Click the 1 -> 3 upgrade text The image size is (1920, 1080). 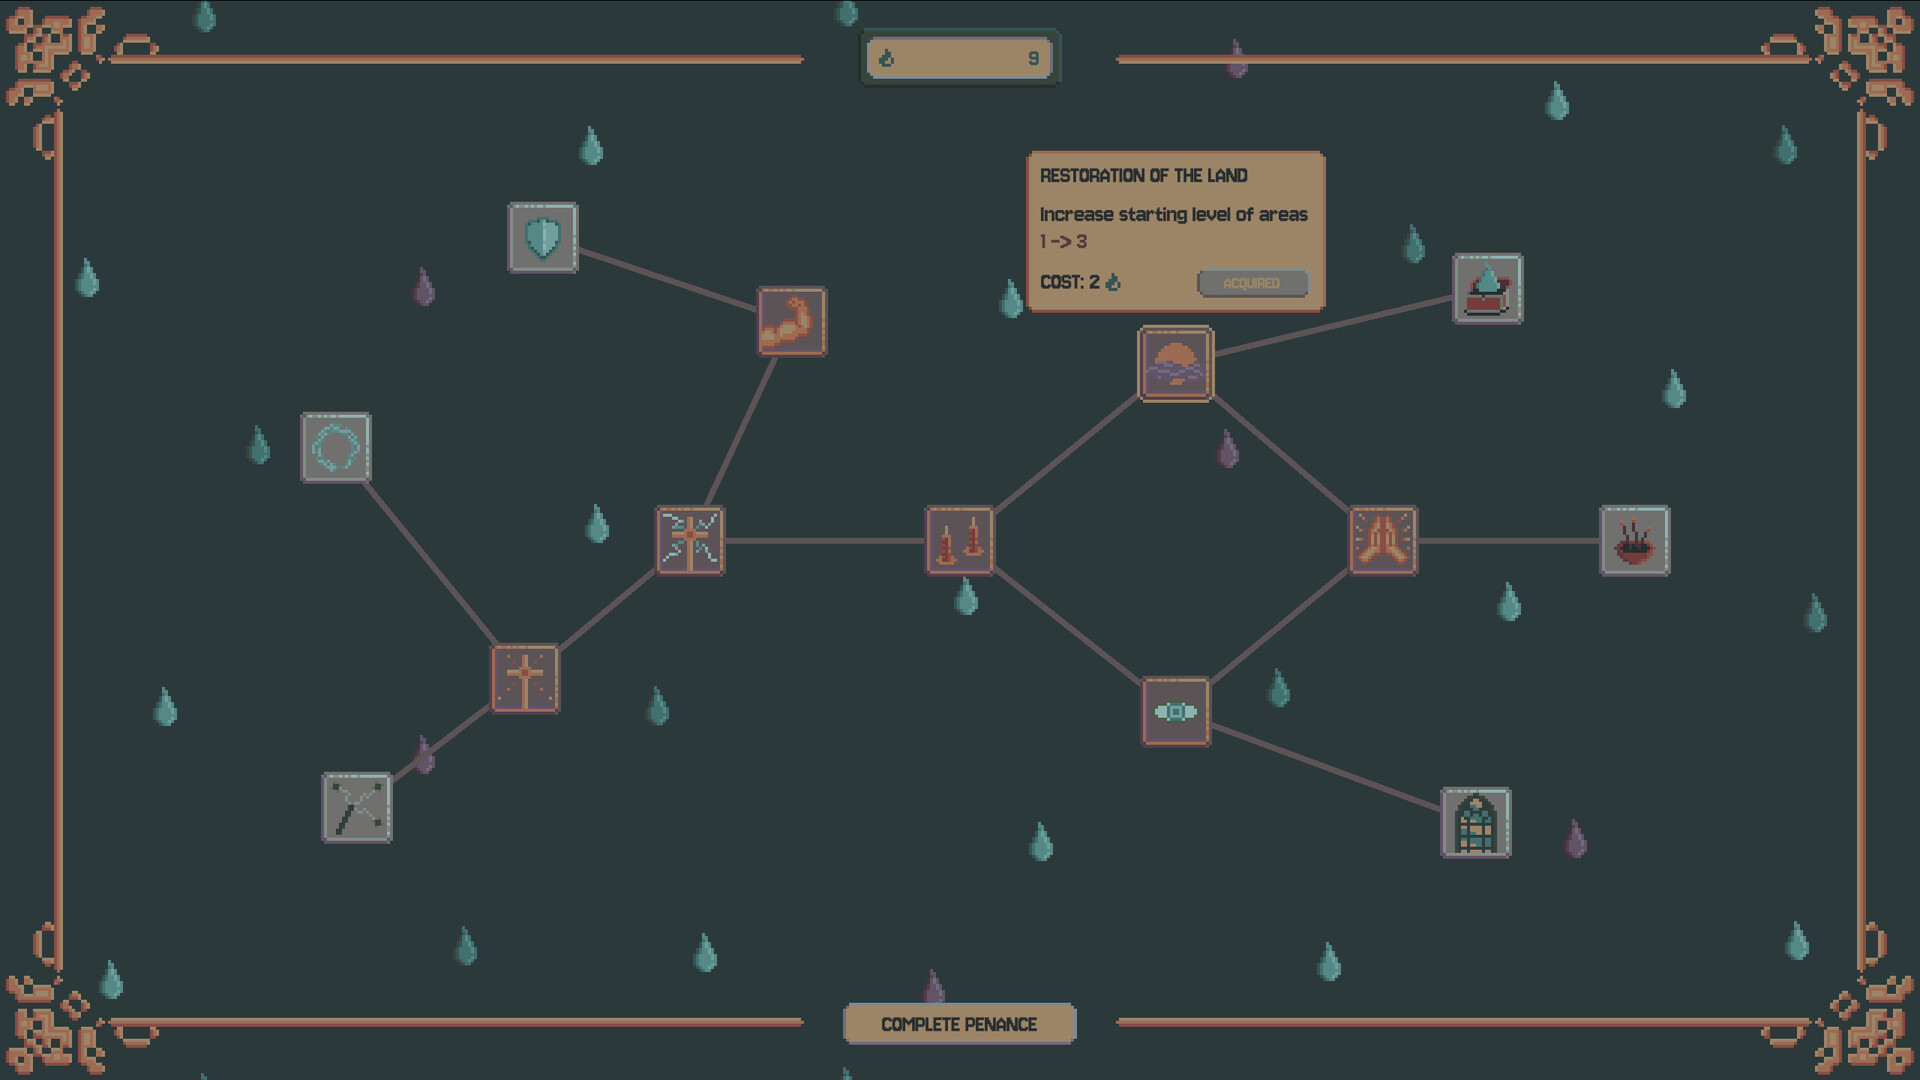[x=1063, y=241]
